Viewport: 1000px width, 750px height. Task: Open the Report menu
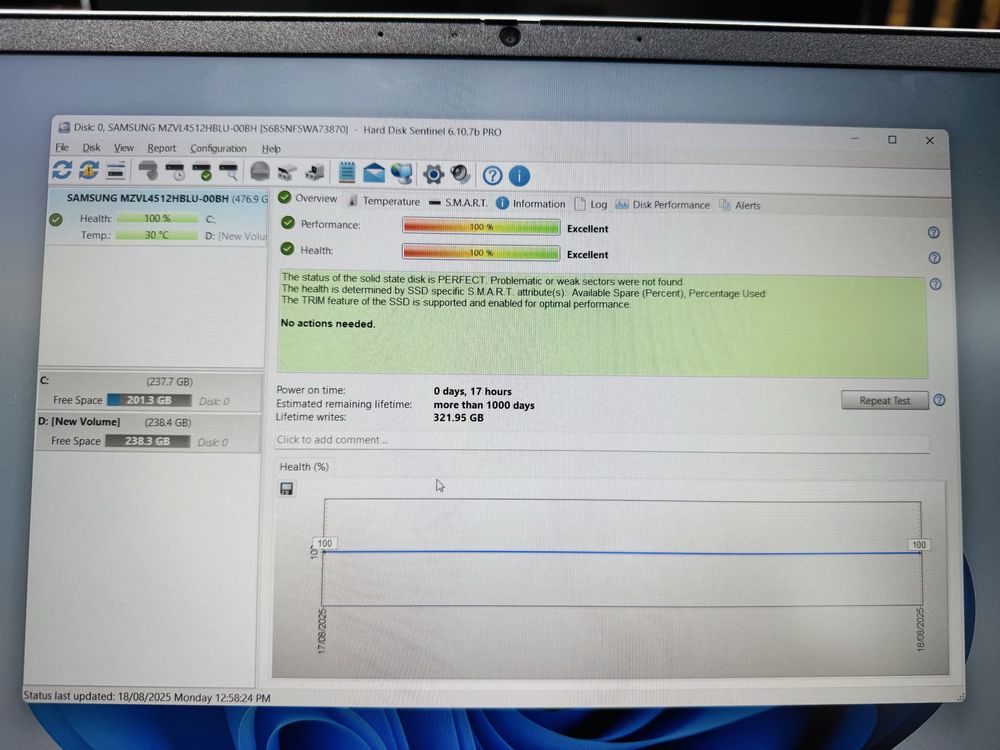pos(161,148)
